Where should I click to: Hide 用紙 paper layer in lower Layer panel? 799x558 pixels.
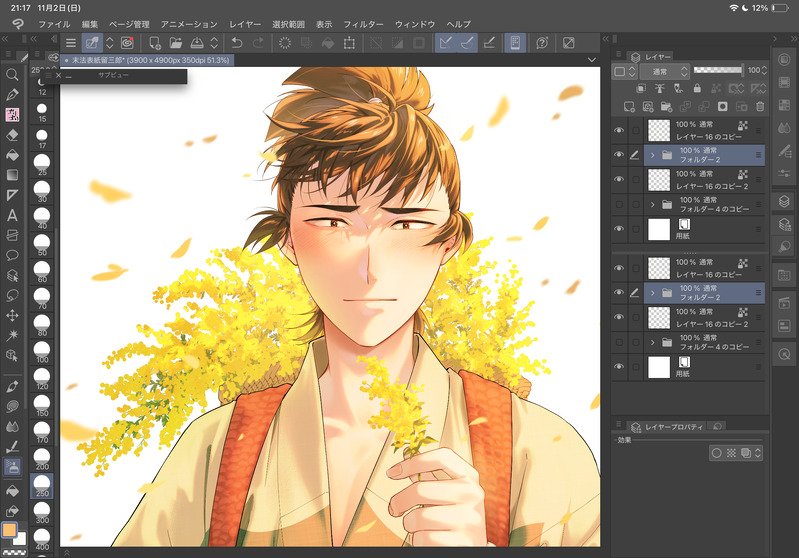coord(619,366)
